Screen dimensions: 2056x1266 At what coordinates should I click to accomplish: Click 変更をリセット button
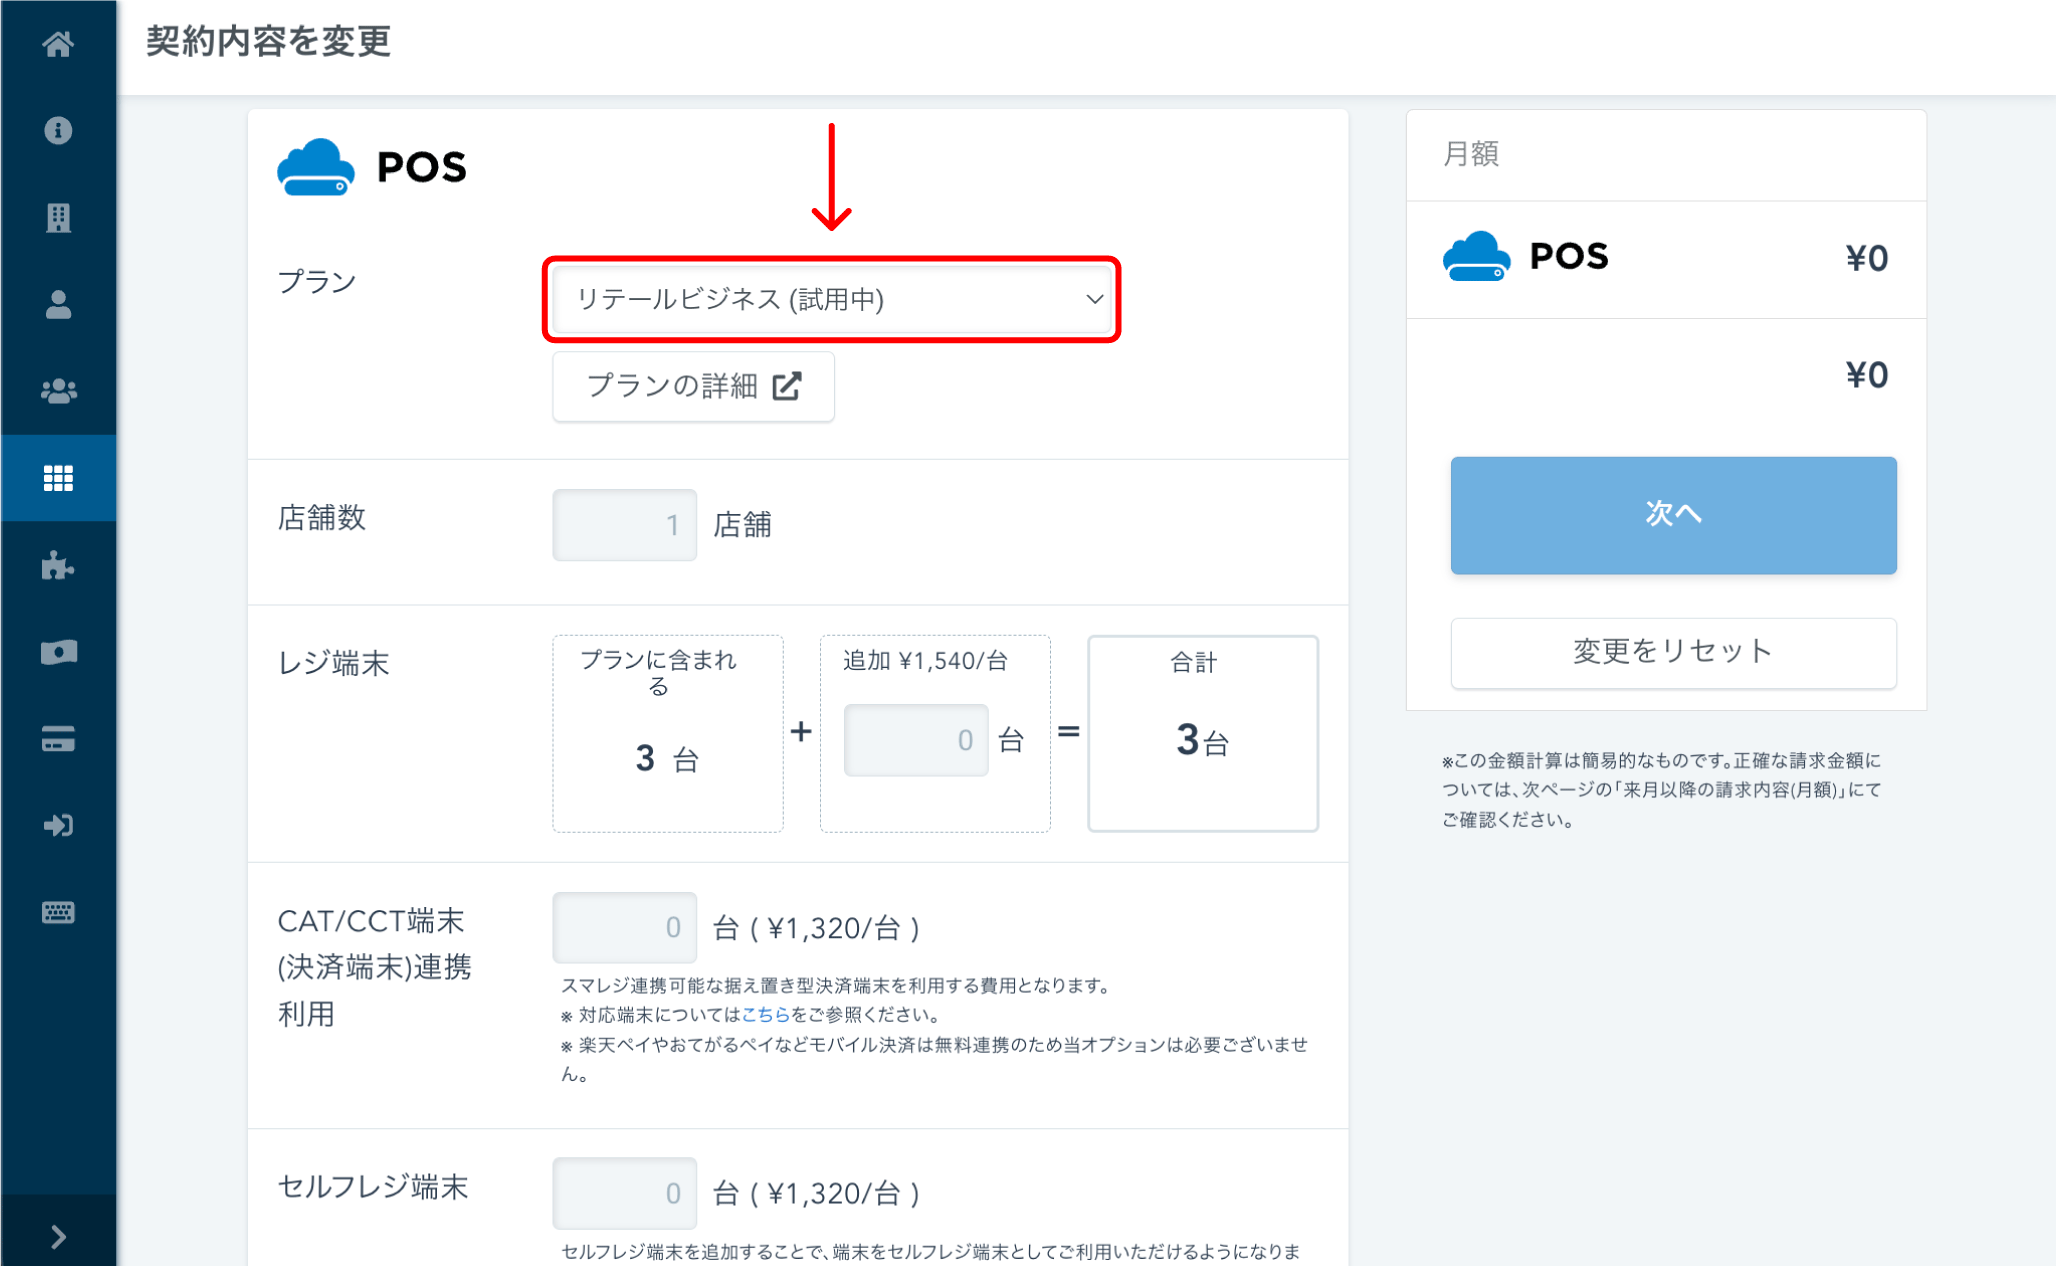pos(1672,652)
